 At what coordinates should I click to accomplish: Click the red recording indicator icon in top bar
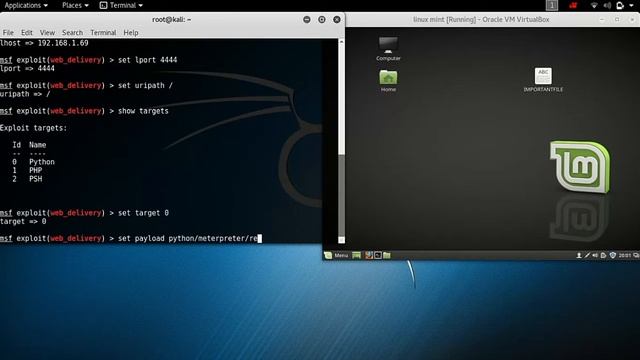[573, 5]
